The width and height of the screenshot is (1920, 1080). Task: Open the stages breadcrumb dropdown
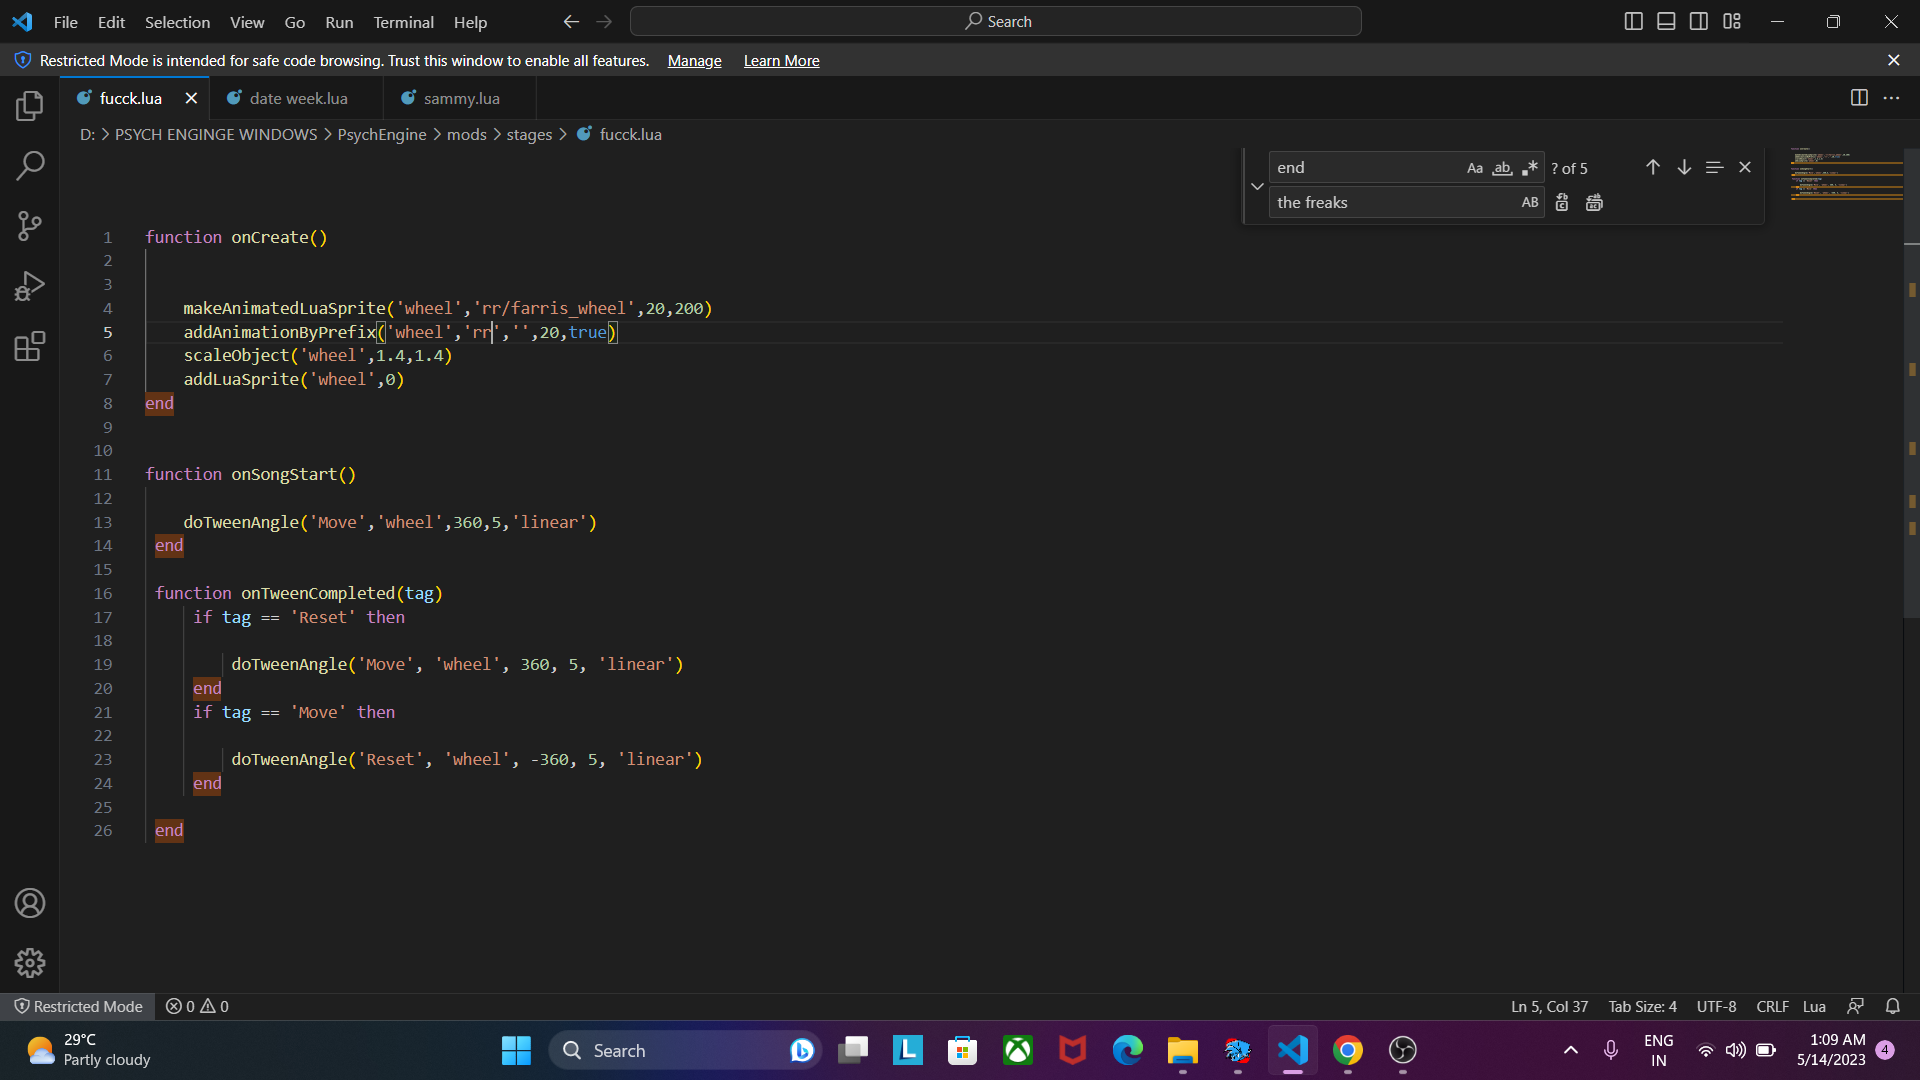(x=530, y=134)
